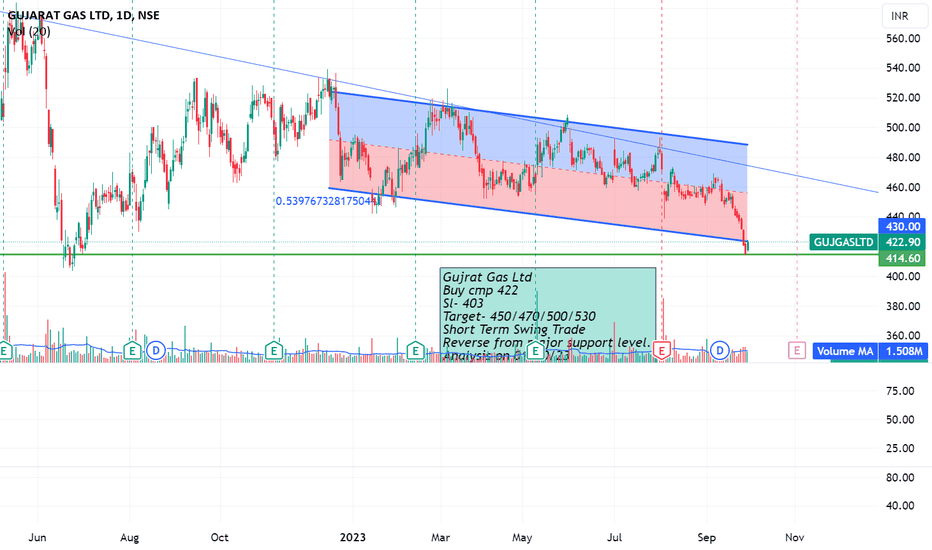Screen dimensions: 932x550
Task: Click the 40.00 bottom pane axis label
Action: pos(900,506)
